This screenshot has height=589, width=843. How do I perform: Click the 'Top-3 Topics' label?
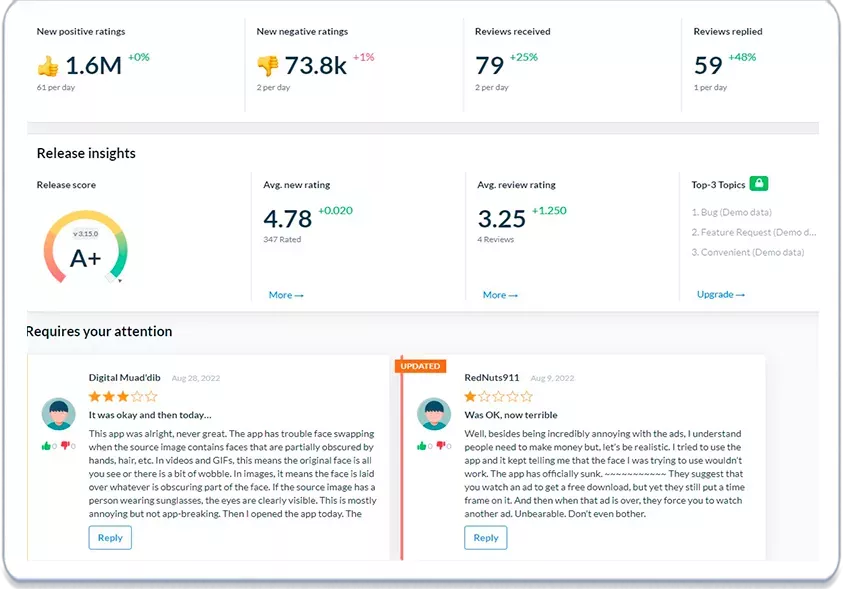(x=718, y=185)
